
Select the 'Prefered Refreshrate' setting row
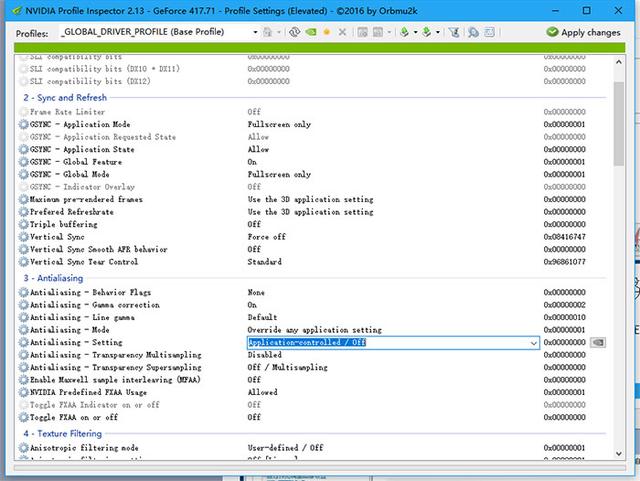[x=314, y=212]
